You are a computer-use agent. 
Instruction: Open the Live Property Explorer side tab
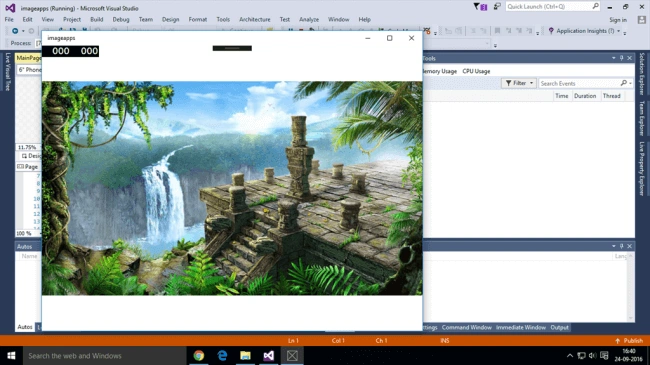pos(642,168)
